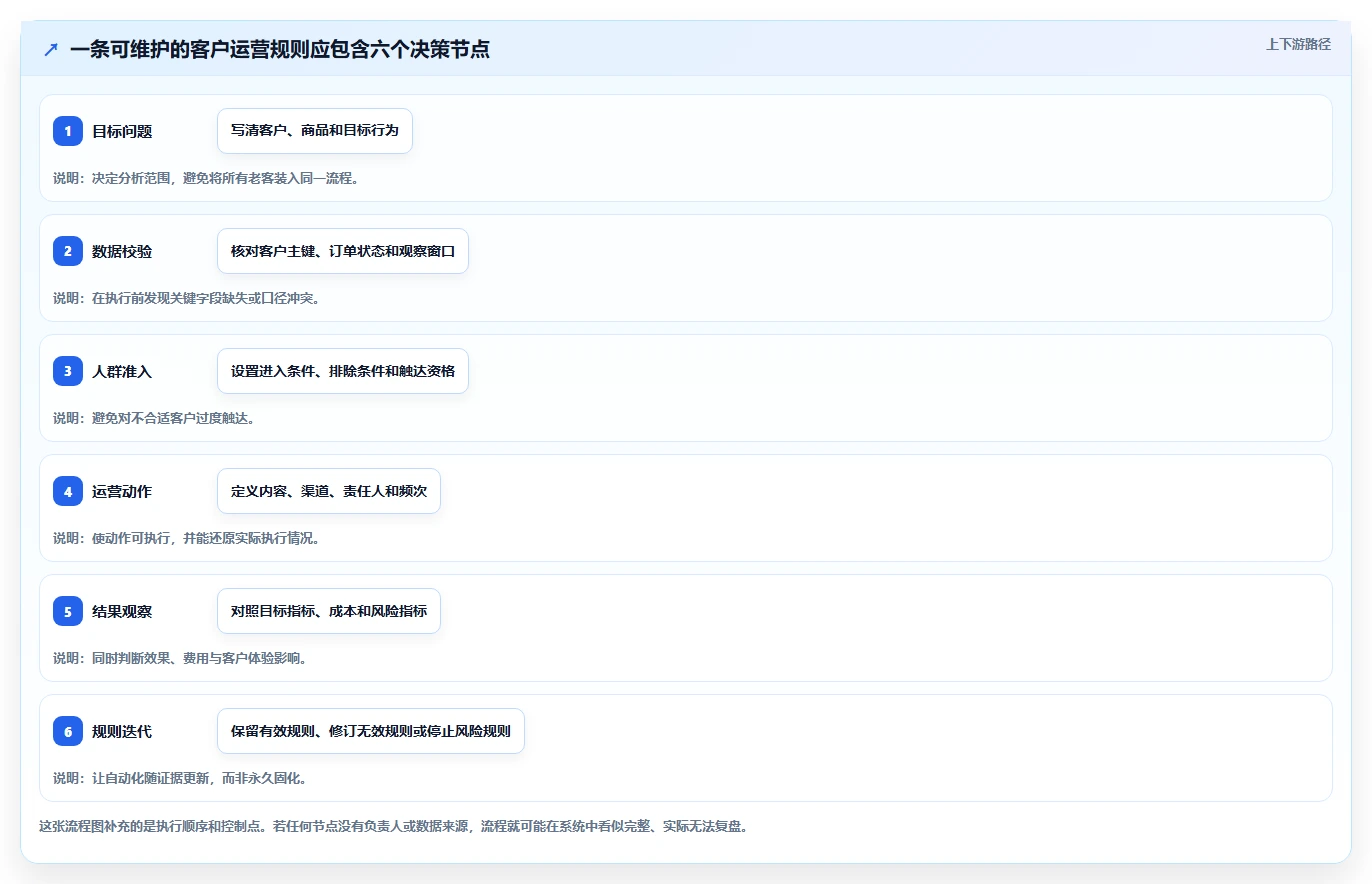The image size is (1372, 884).
Task: Click the main heading about 六个决策节点
Action: point(280,49)
